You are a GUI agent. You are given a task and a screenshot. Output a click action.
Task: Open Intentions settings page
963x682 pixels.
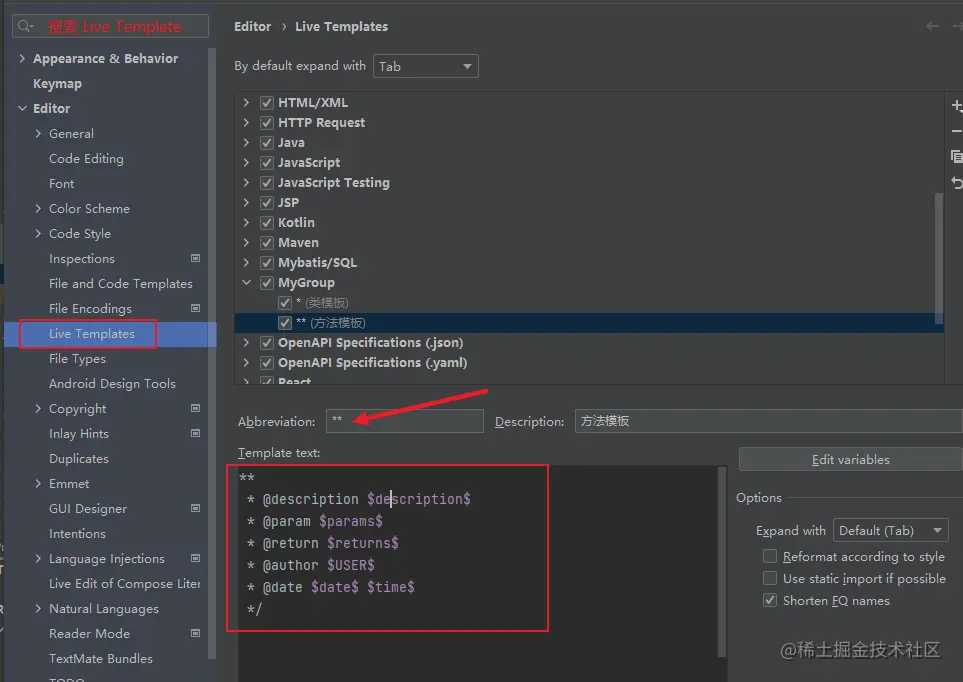77,533
